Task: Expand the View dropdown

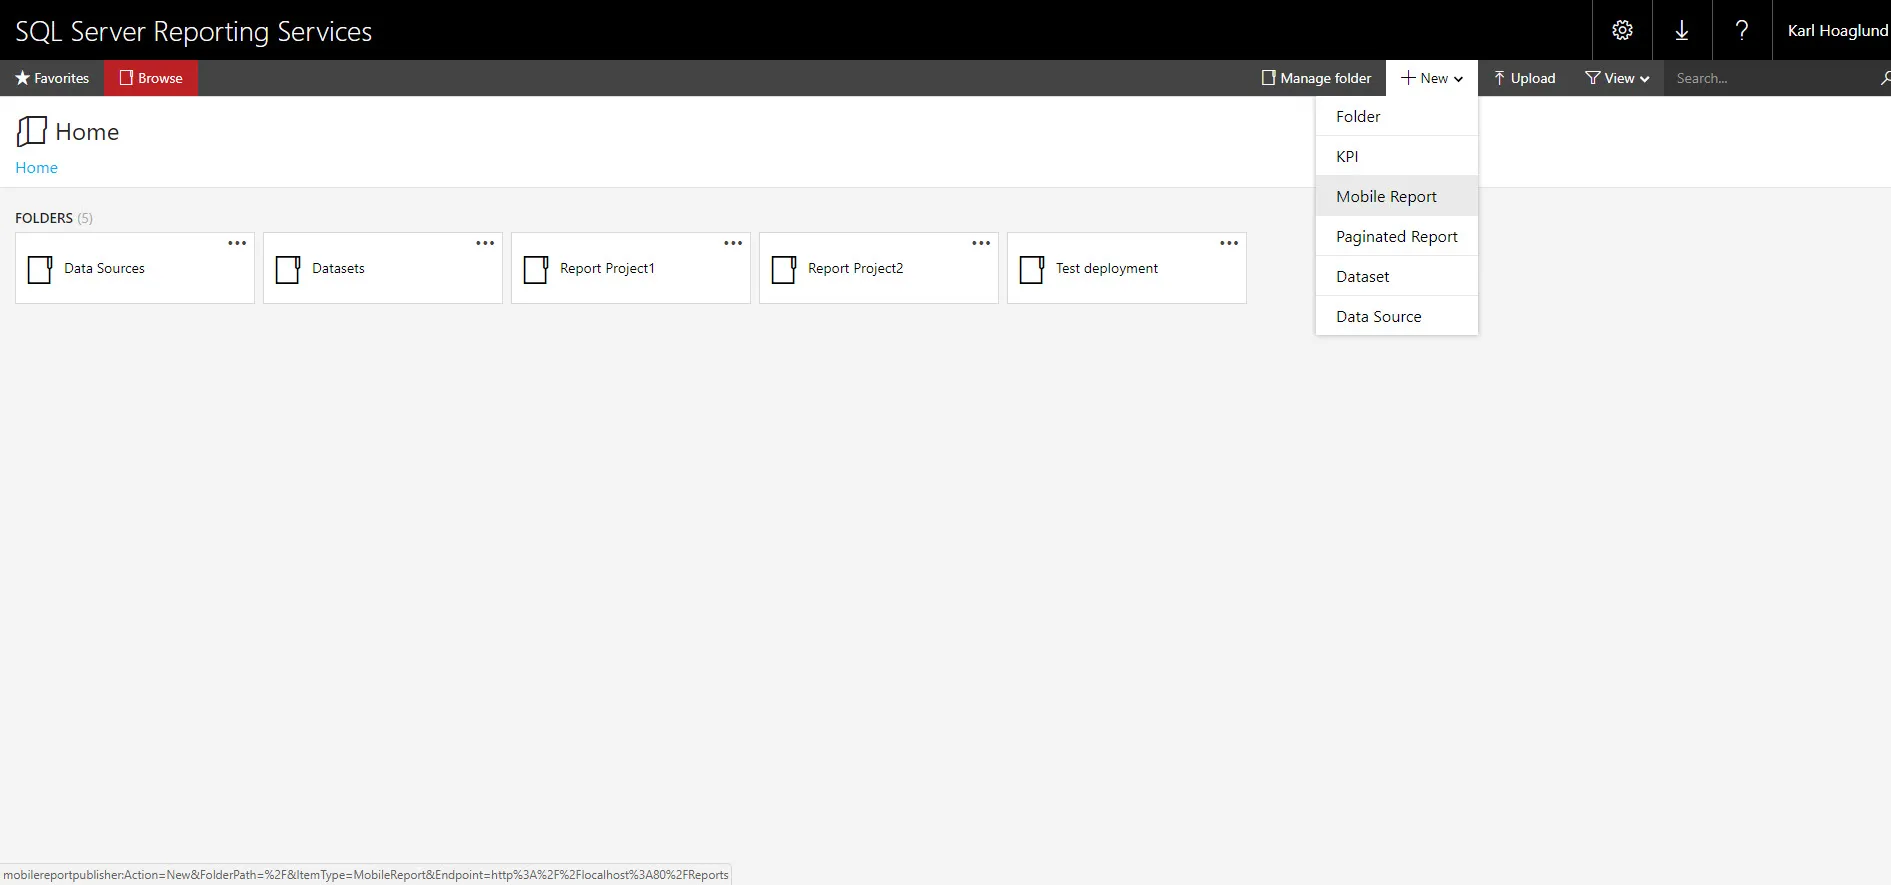Action: coord(1617,78)
